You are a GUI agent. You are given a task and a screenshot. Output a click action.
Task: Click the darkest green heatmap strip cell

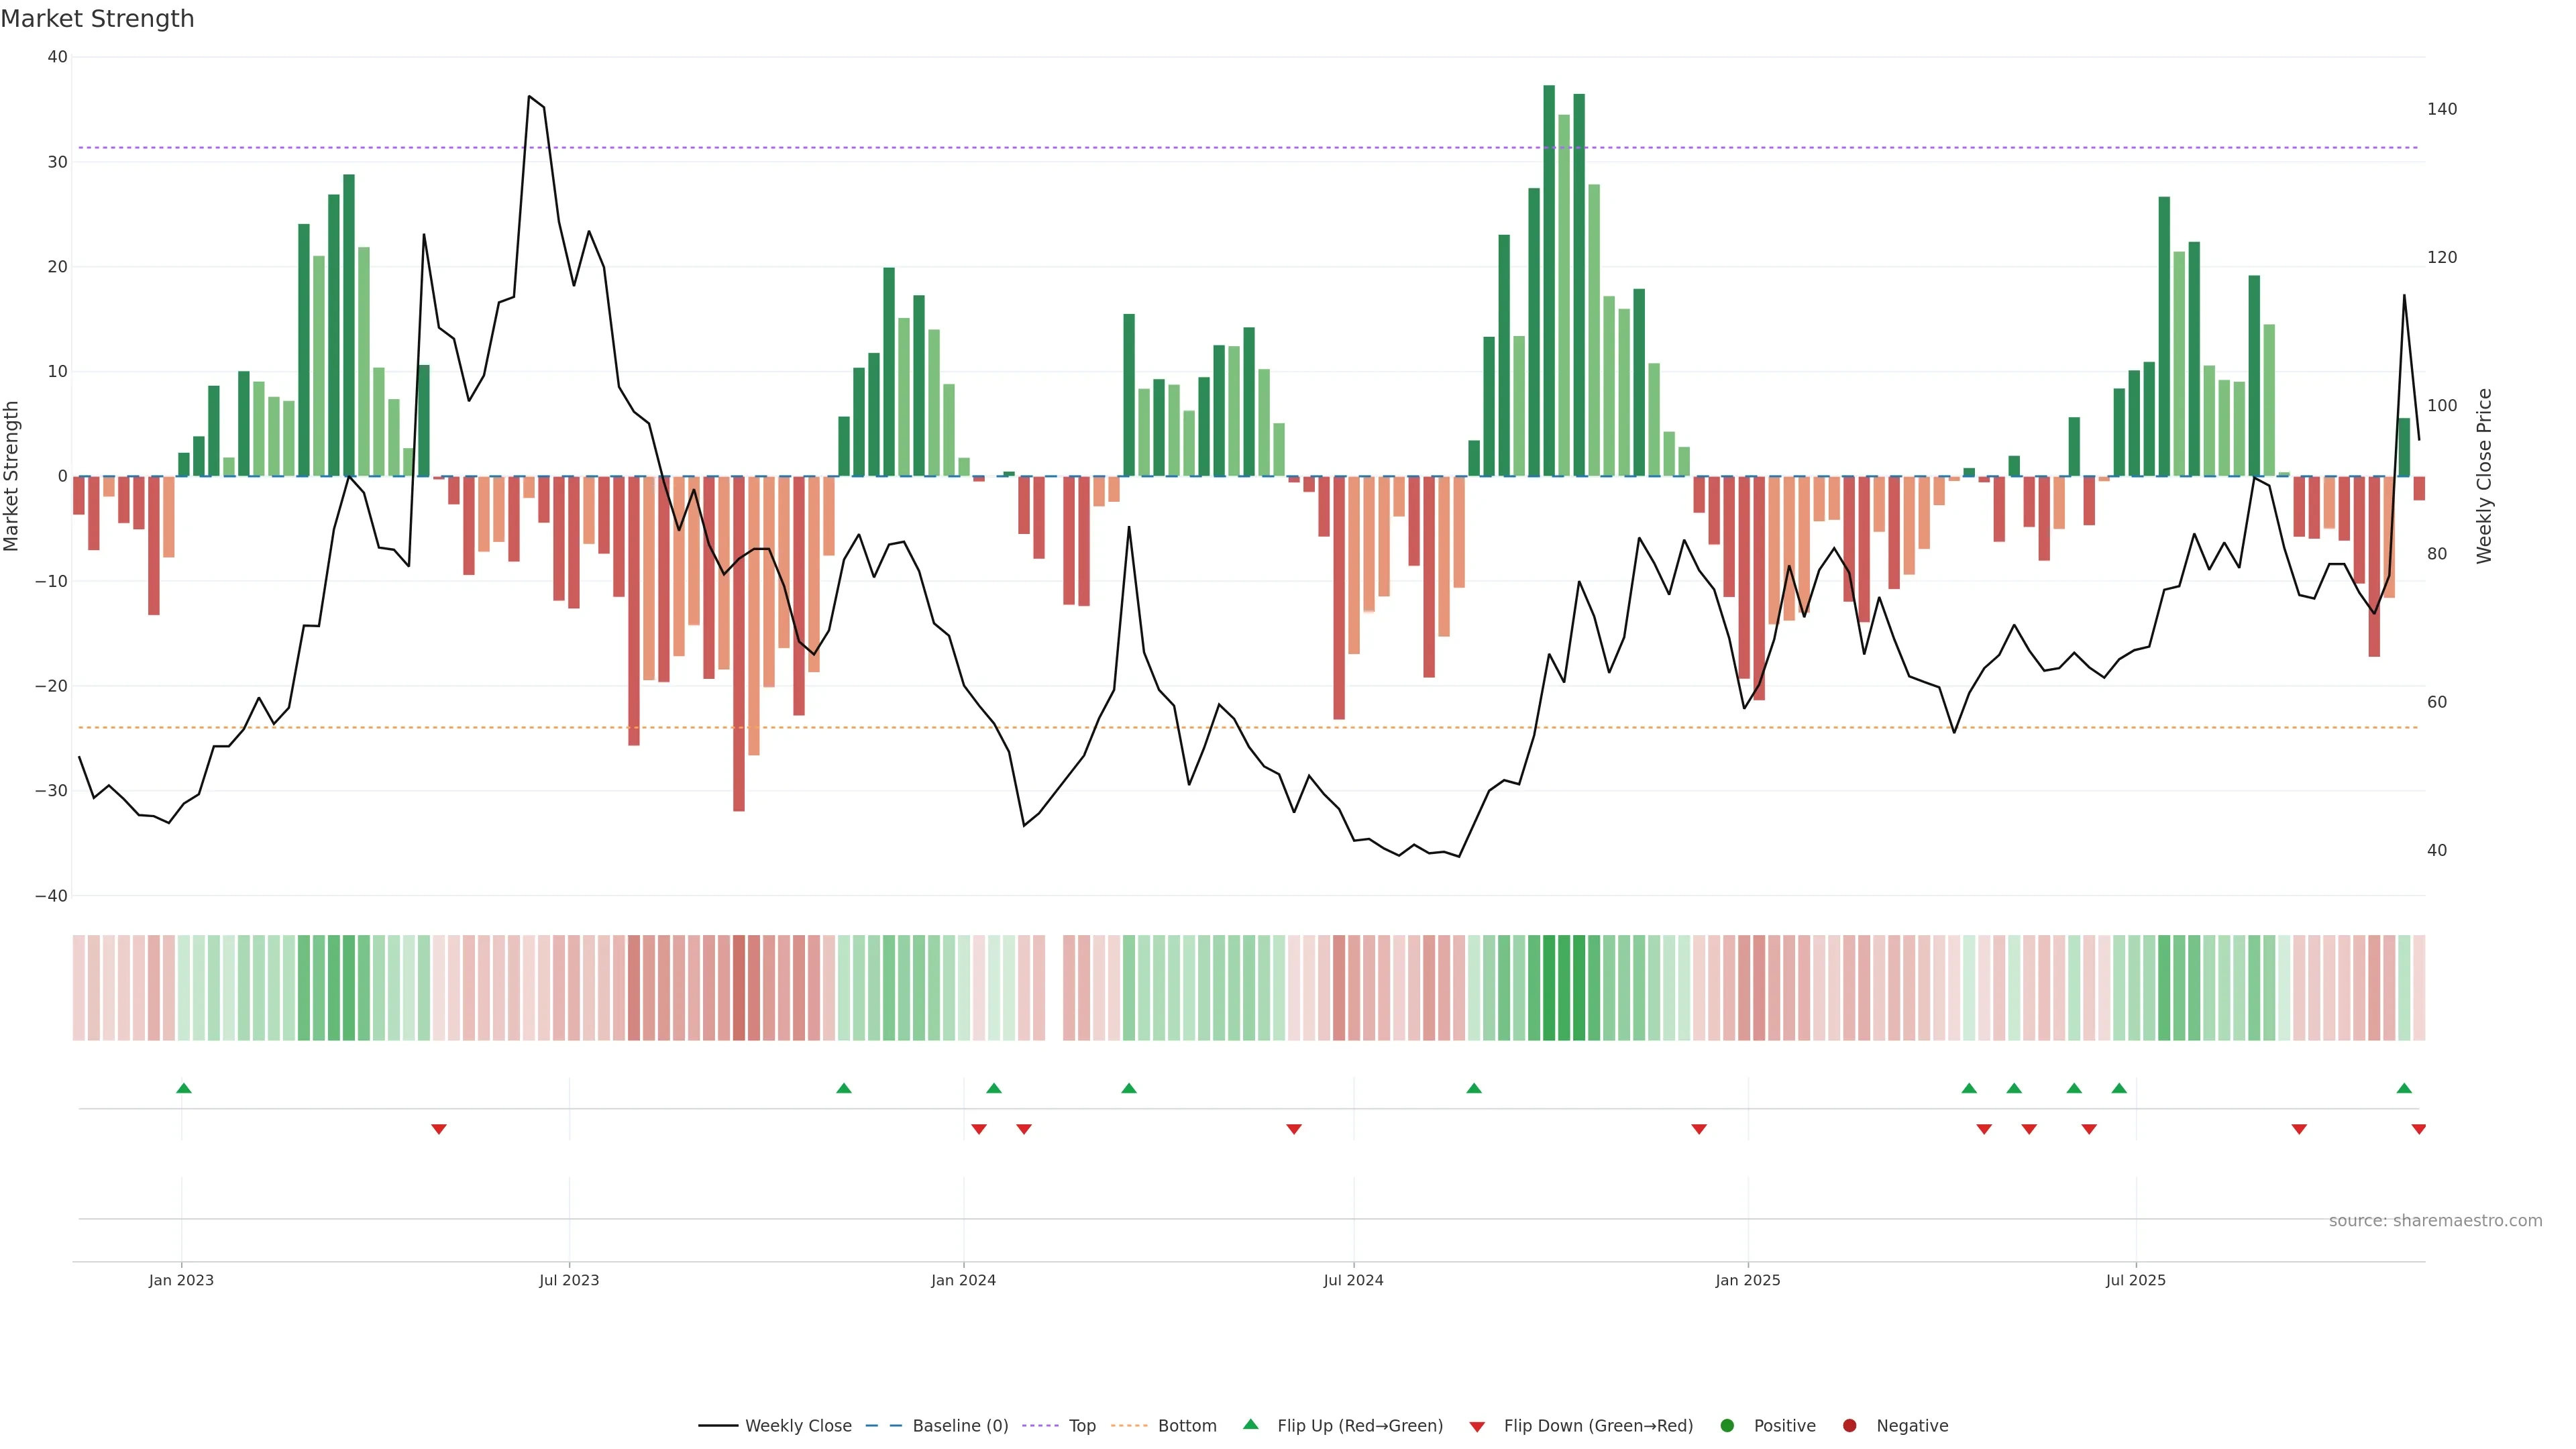click(1549, 988)
